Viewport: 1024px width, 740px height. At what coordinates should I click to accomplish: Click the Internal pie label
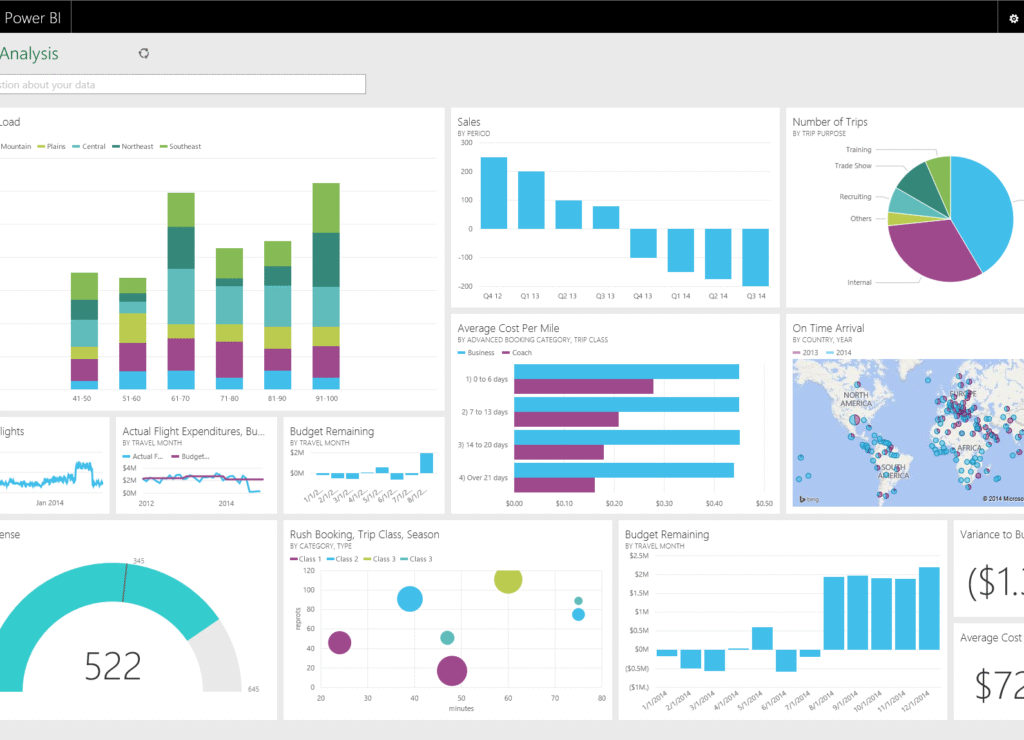click(x=859, y=283)
